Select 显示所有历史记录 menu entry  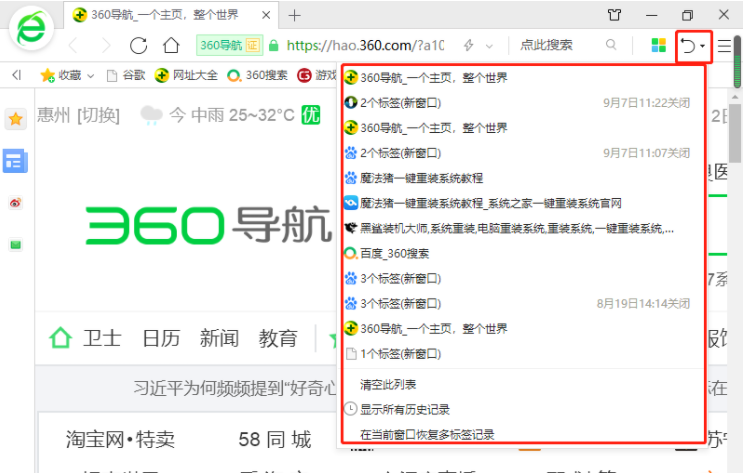coord(404,409)
